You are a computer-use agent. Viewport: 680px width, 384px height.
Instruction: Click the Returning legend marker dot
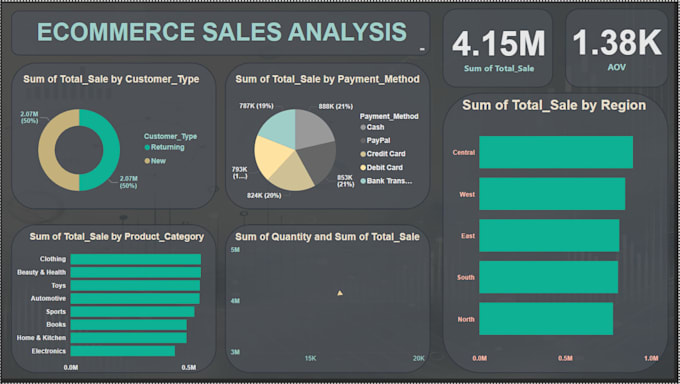[x=147, y=148]
